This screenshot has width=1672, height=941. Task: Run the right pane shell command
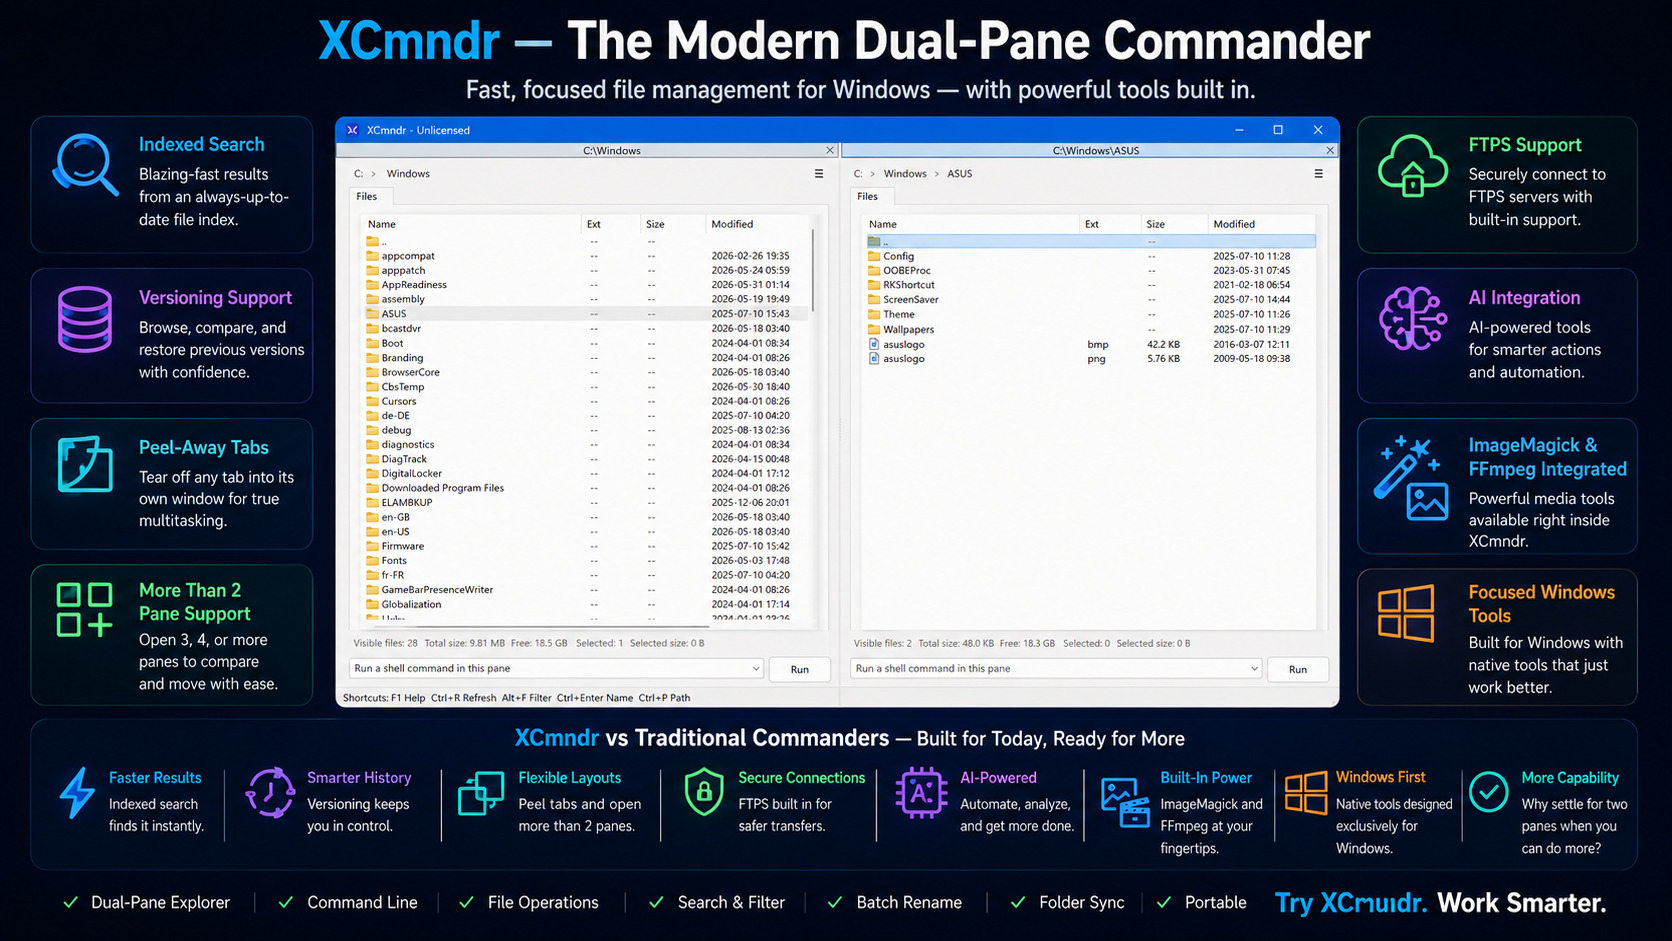pyautogui.click(x=1298, y=669)
